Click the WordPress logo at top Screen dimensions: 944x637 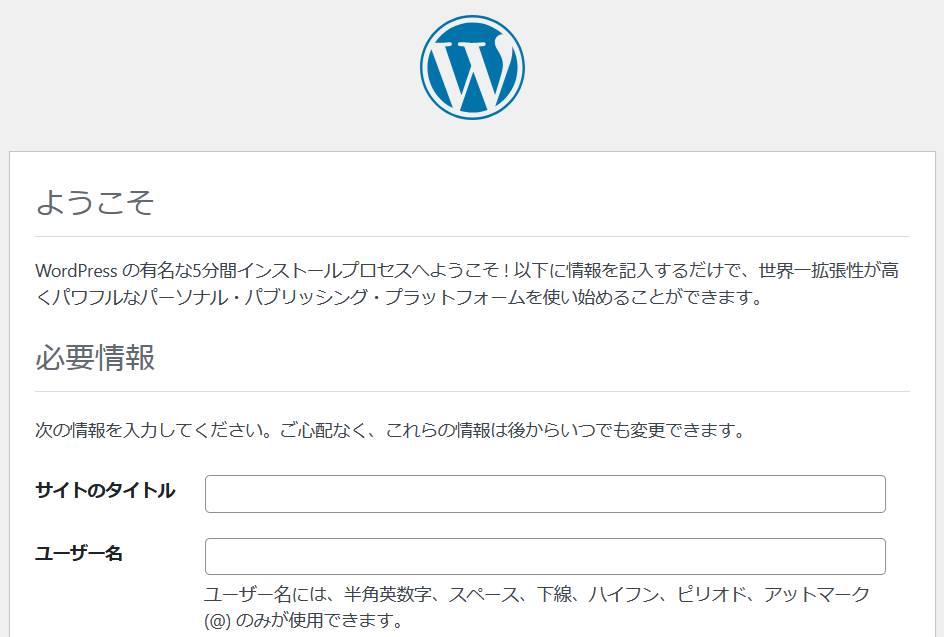point(472,67)
